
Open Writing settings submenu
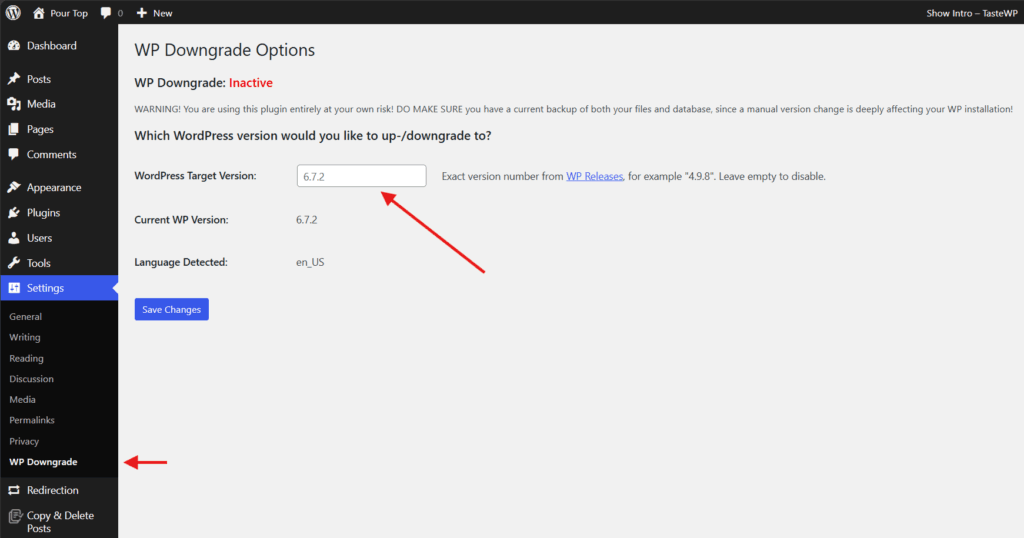click(x=25, y=338)
